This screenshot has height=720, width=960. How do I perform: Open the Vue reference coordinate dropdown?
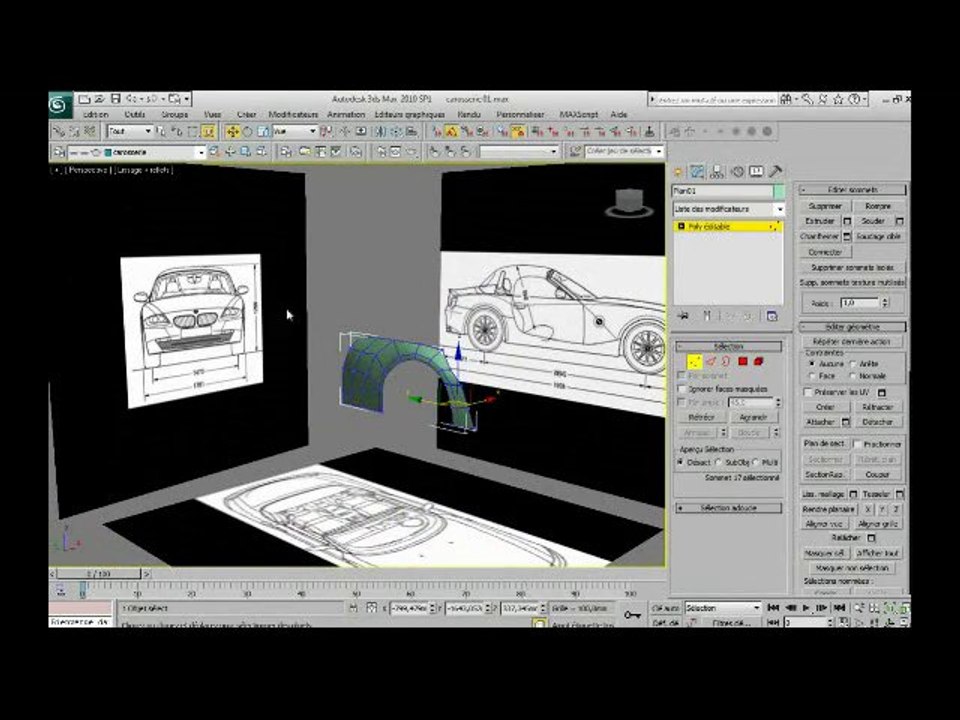click(294, 131)
